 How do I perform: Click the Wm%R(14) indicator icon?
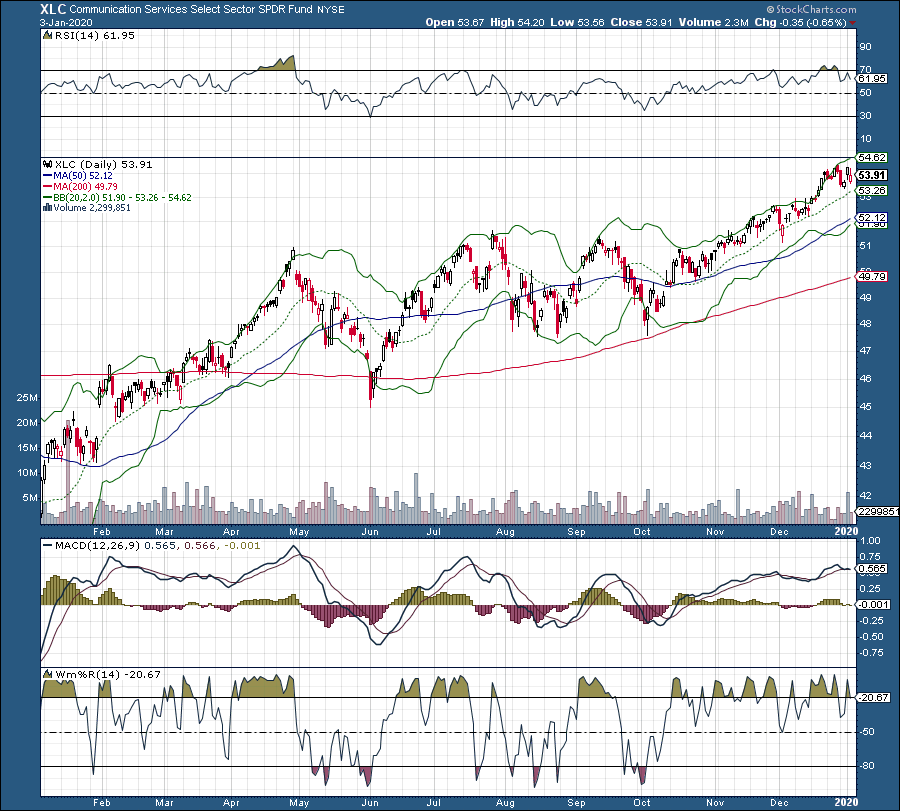point(48,674)
